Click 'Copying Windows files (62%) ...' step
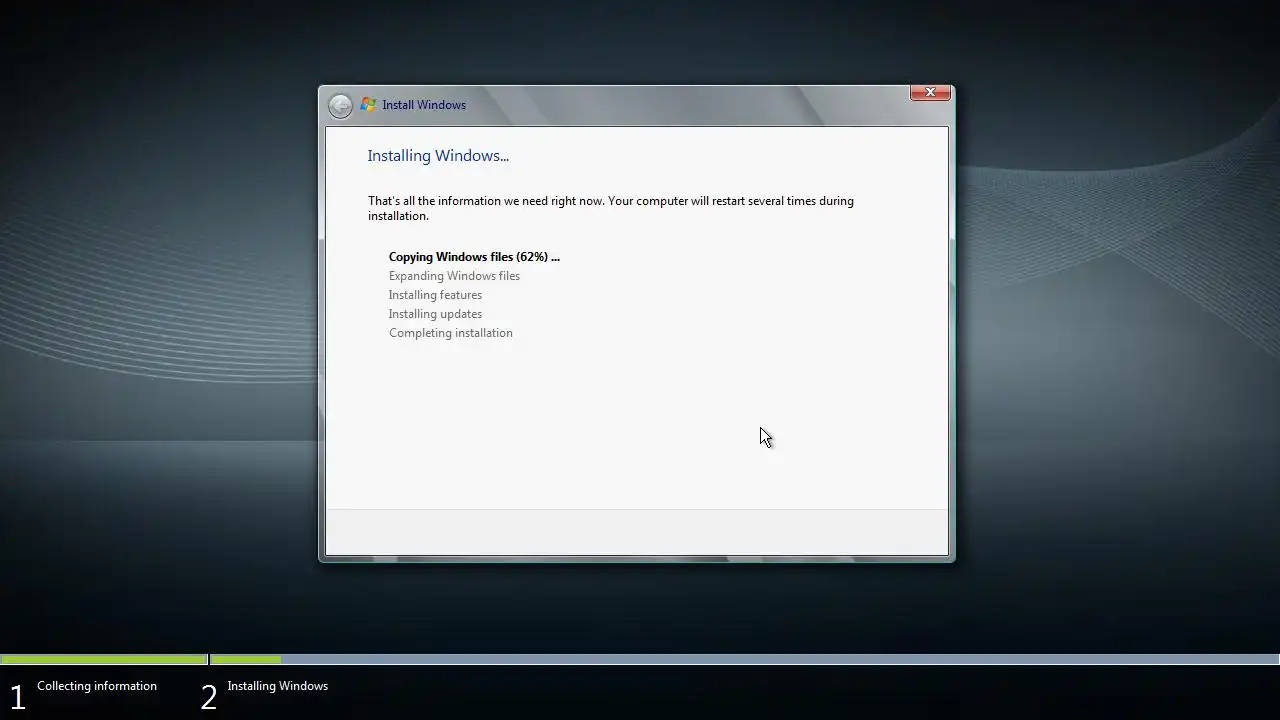 click(x=474, y=257)
